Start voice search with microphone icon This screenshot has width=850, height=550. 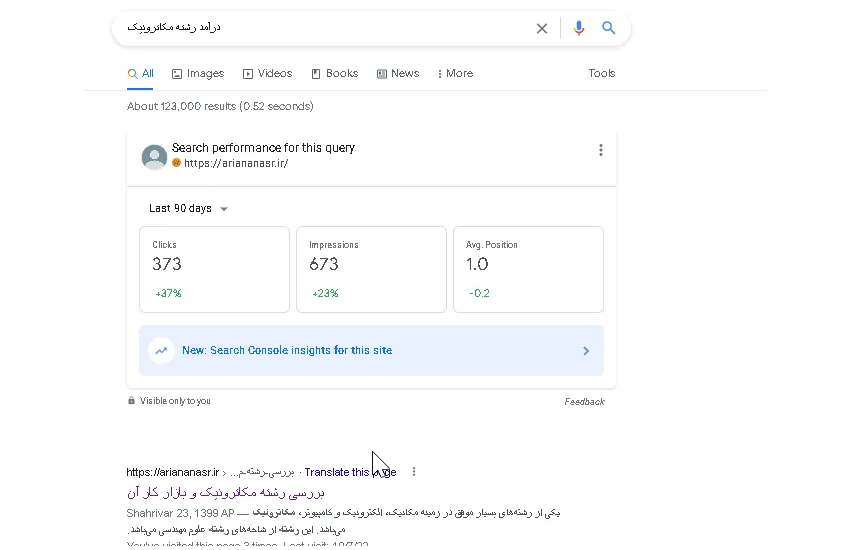pos(579,28)
